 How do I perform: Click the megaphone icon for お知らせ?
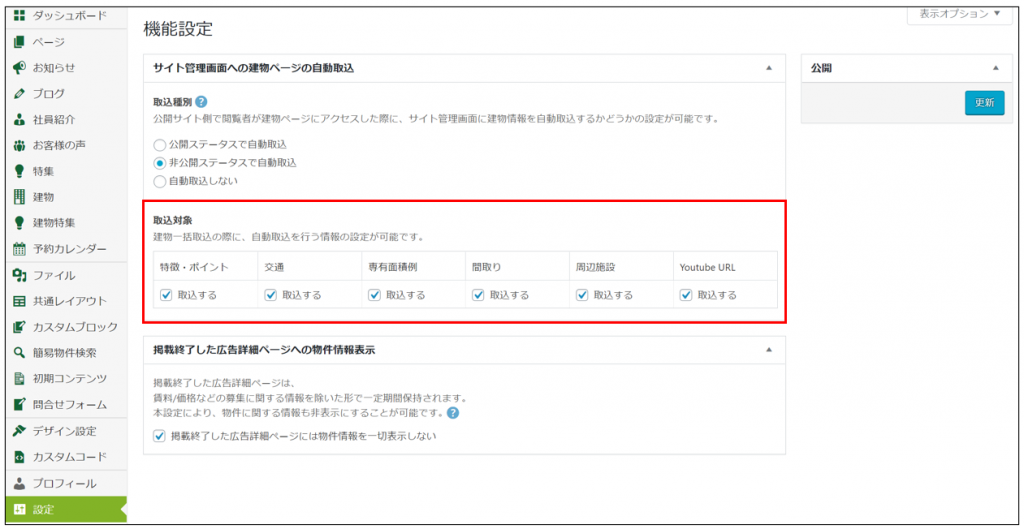tap(19, 68)
